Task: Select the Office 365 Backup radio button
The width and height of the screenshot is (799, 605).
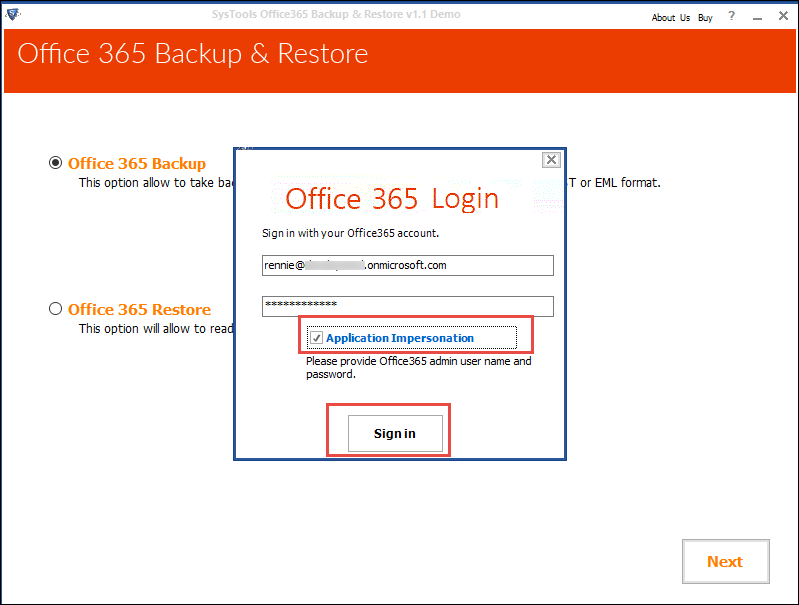Action: pos(55,163)
